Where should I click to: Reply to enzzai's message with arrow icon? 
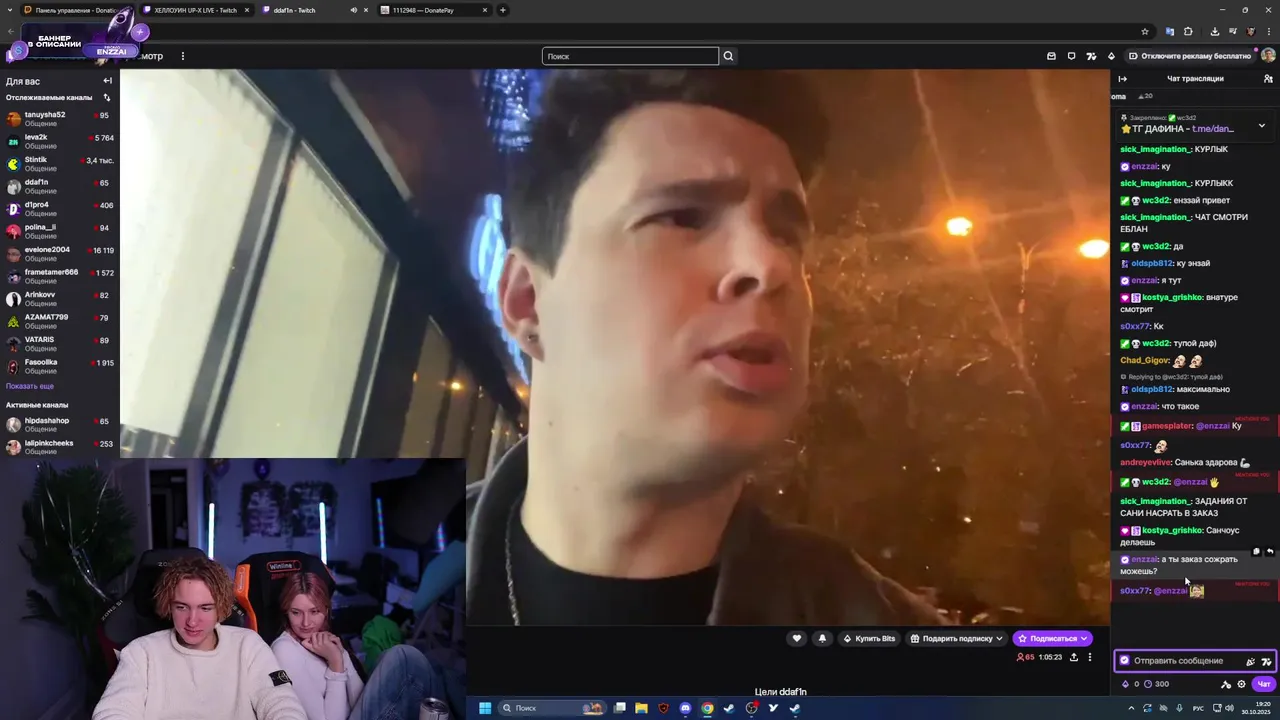click(1270, 551)
